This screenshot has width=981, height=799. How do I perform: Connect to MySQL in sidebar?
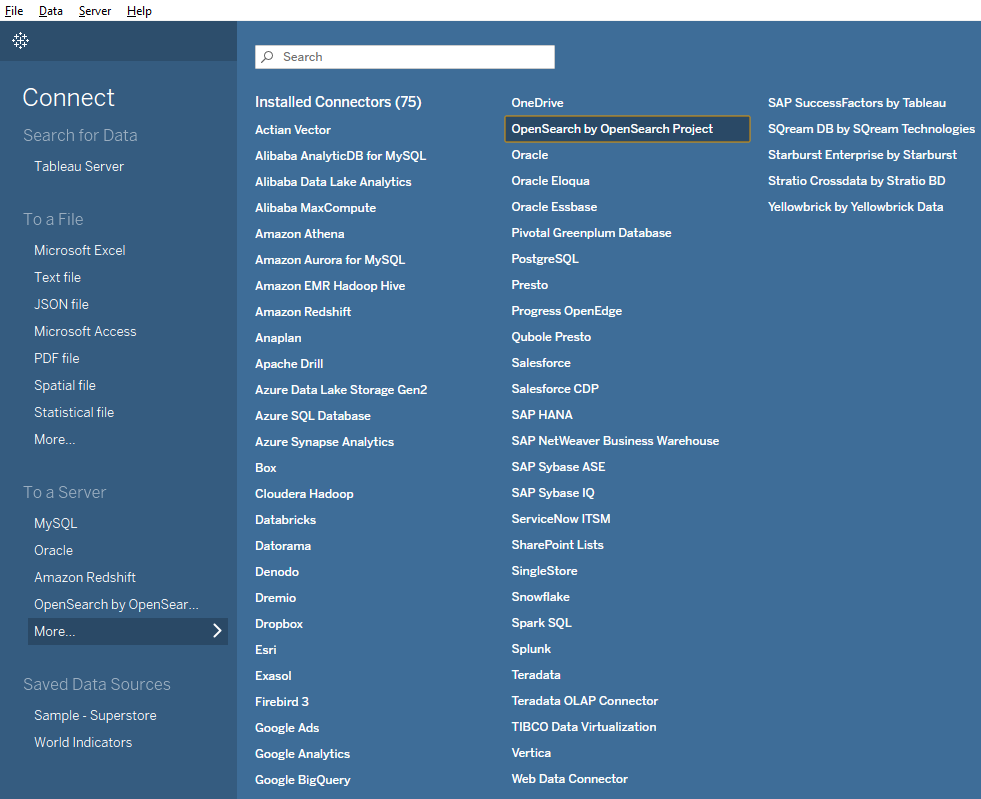pos(56,523)
